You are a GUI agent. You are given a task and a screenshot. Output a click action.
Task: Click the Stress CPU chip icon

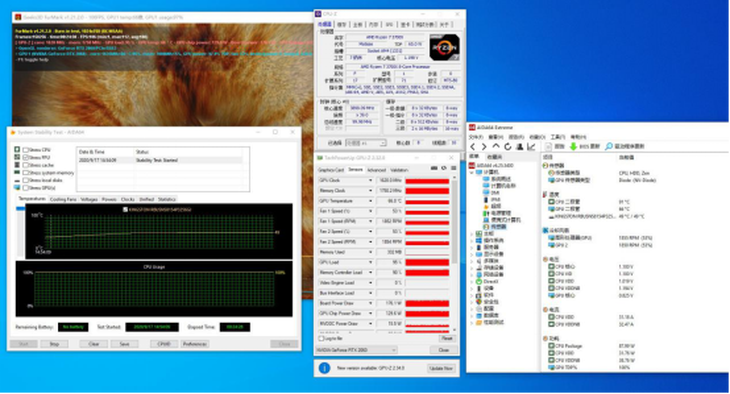(x=17, y=150)
